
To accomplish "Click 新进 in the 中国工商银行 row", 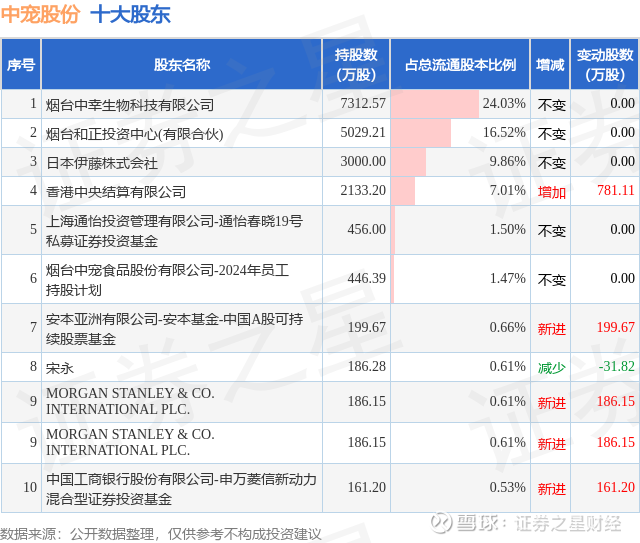I will (551, 489).
